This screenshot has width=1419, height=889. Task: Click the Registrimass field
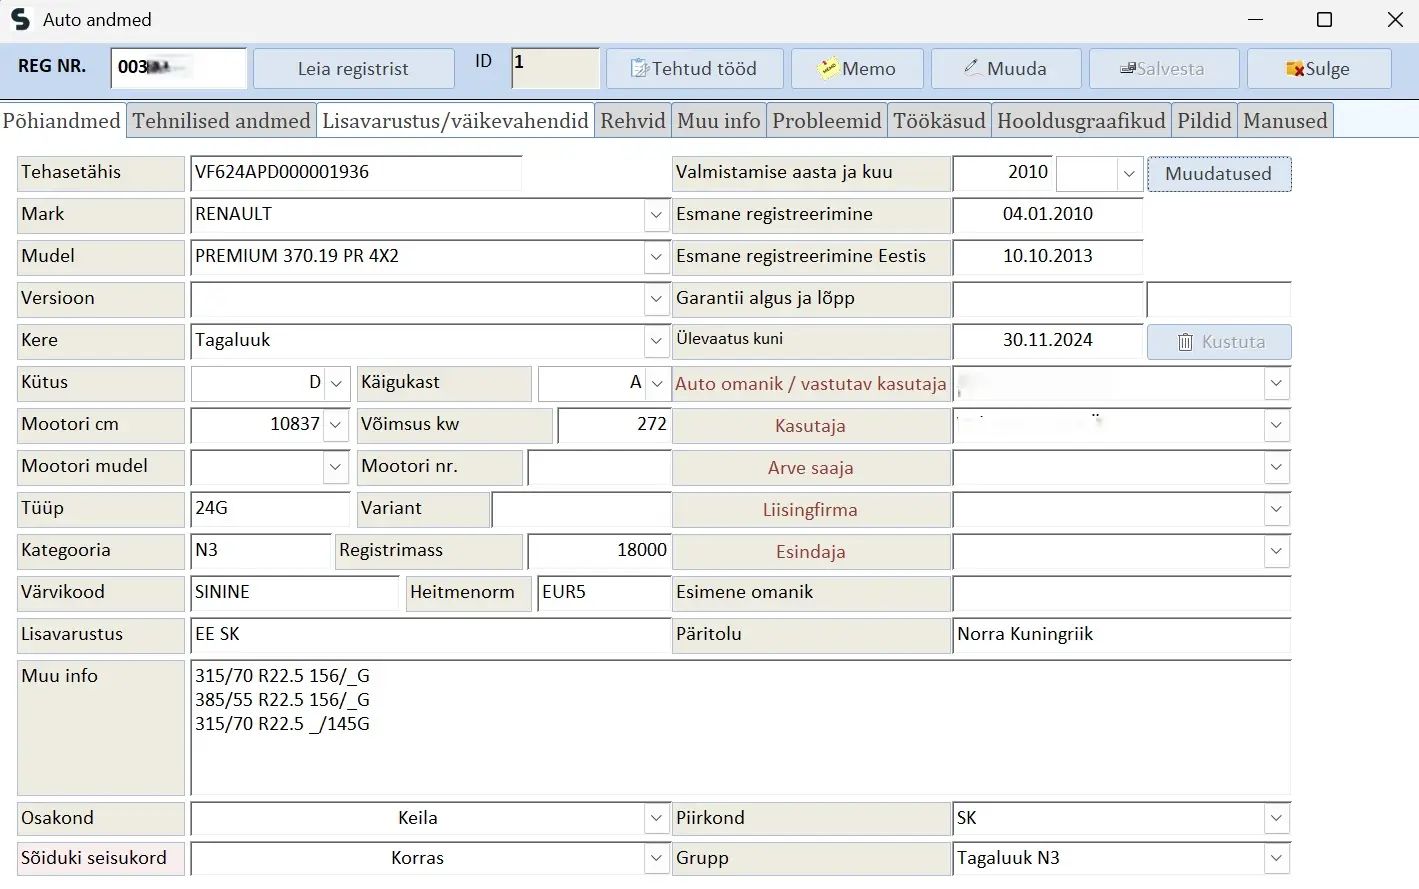coord(599,551)
